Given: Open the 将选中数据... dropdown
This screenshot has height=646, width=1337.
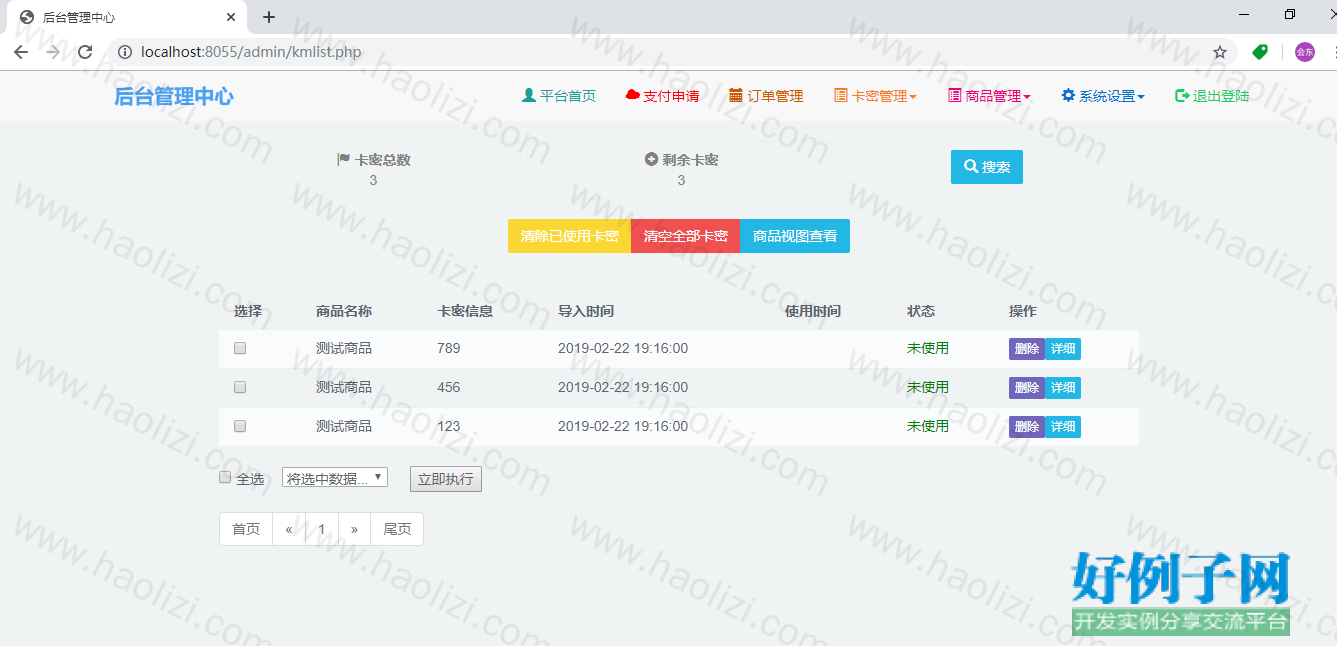Looking at the screenshot, I should (335, 479).
